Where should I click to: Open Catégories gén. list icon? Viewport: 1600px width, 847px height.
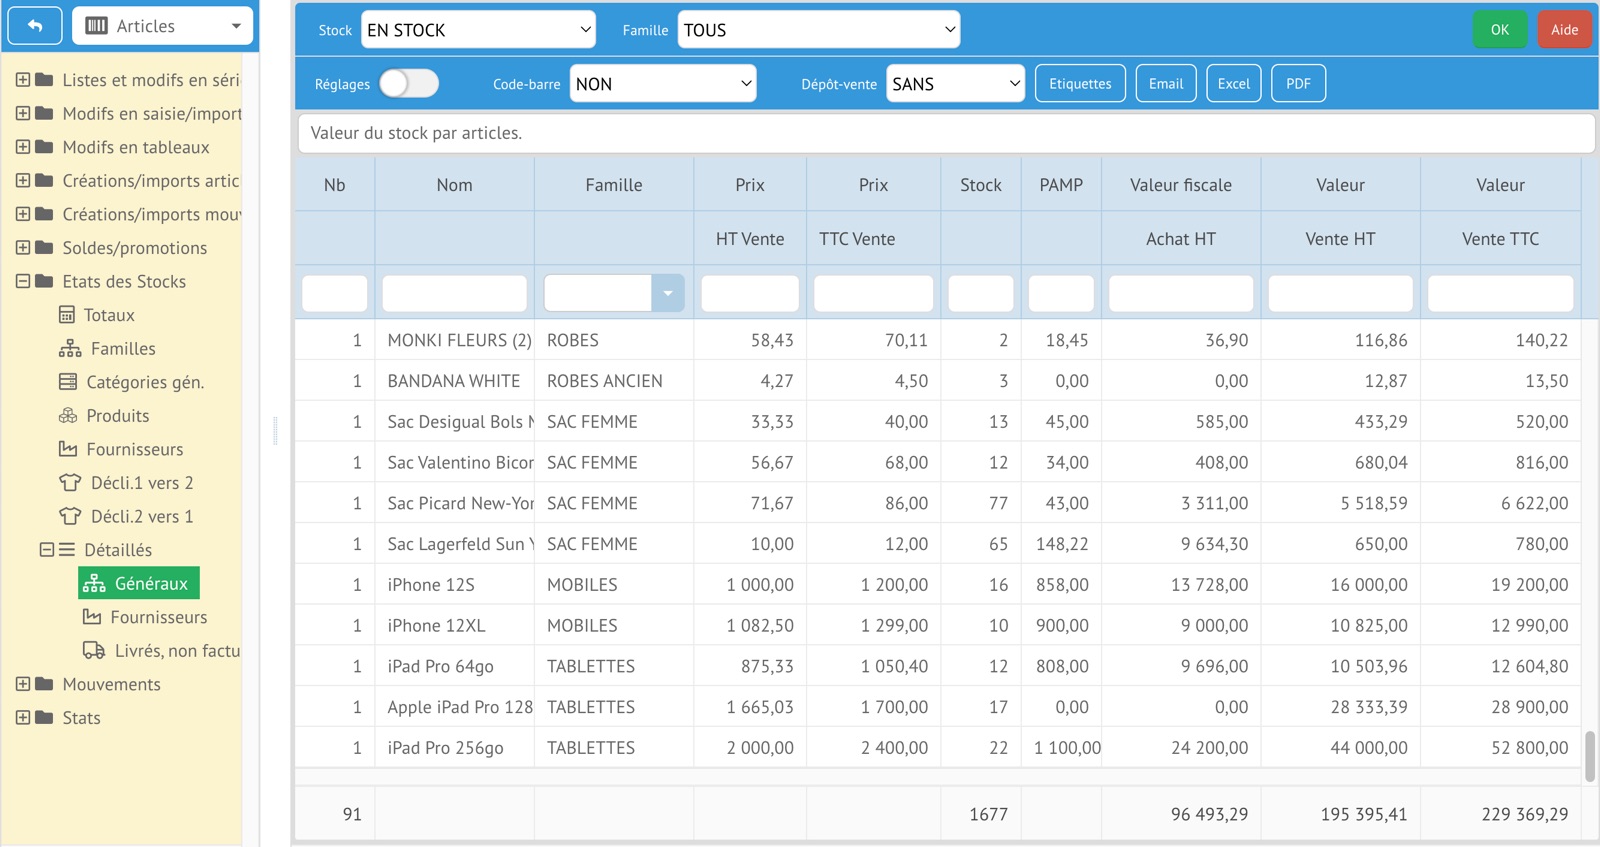[x=68, y=382]
